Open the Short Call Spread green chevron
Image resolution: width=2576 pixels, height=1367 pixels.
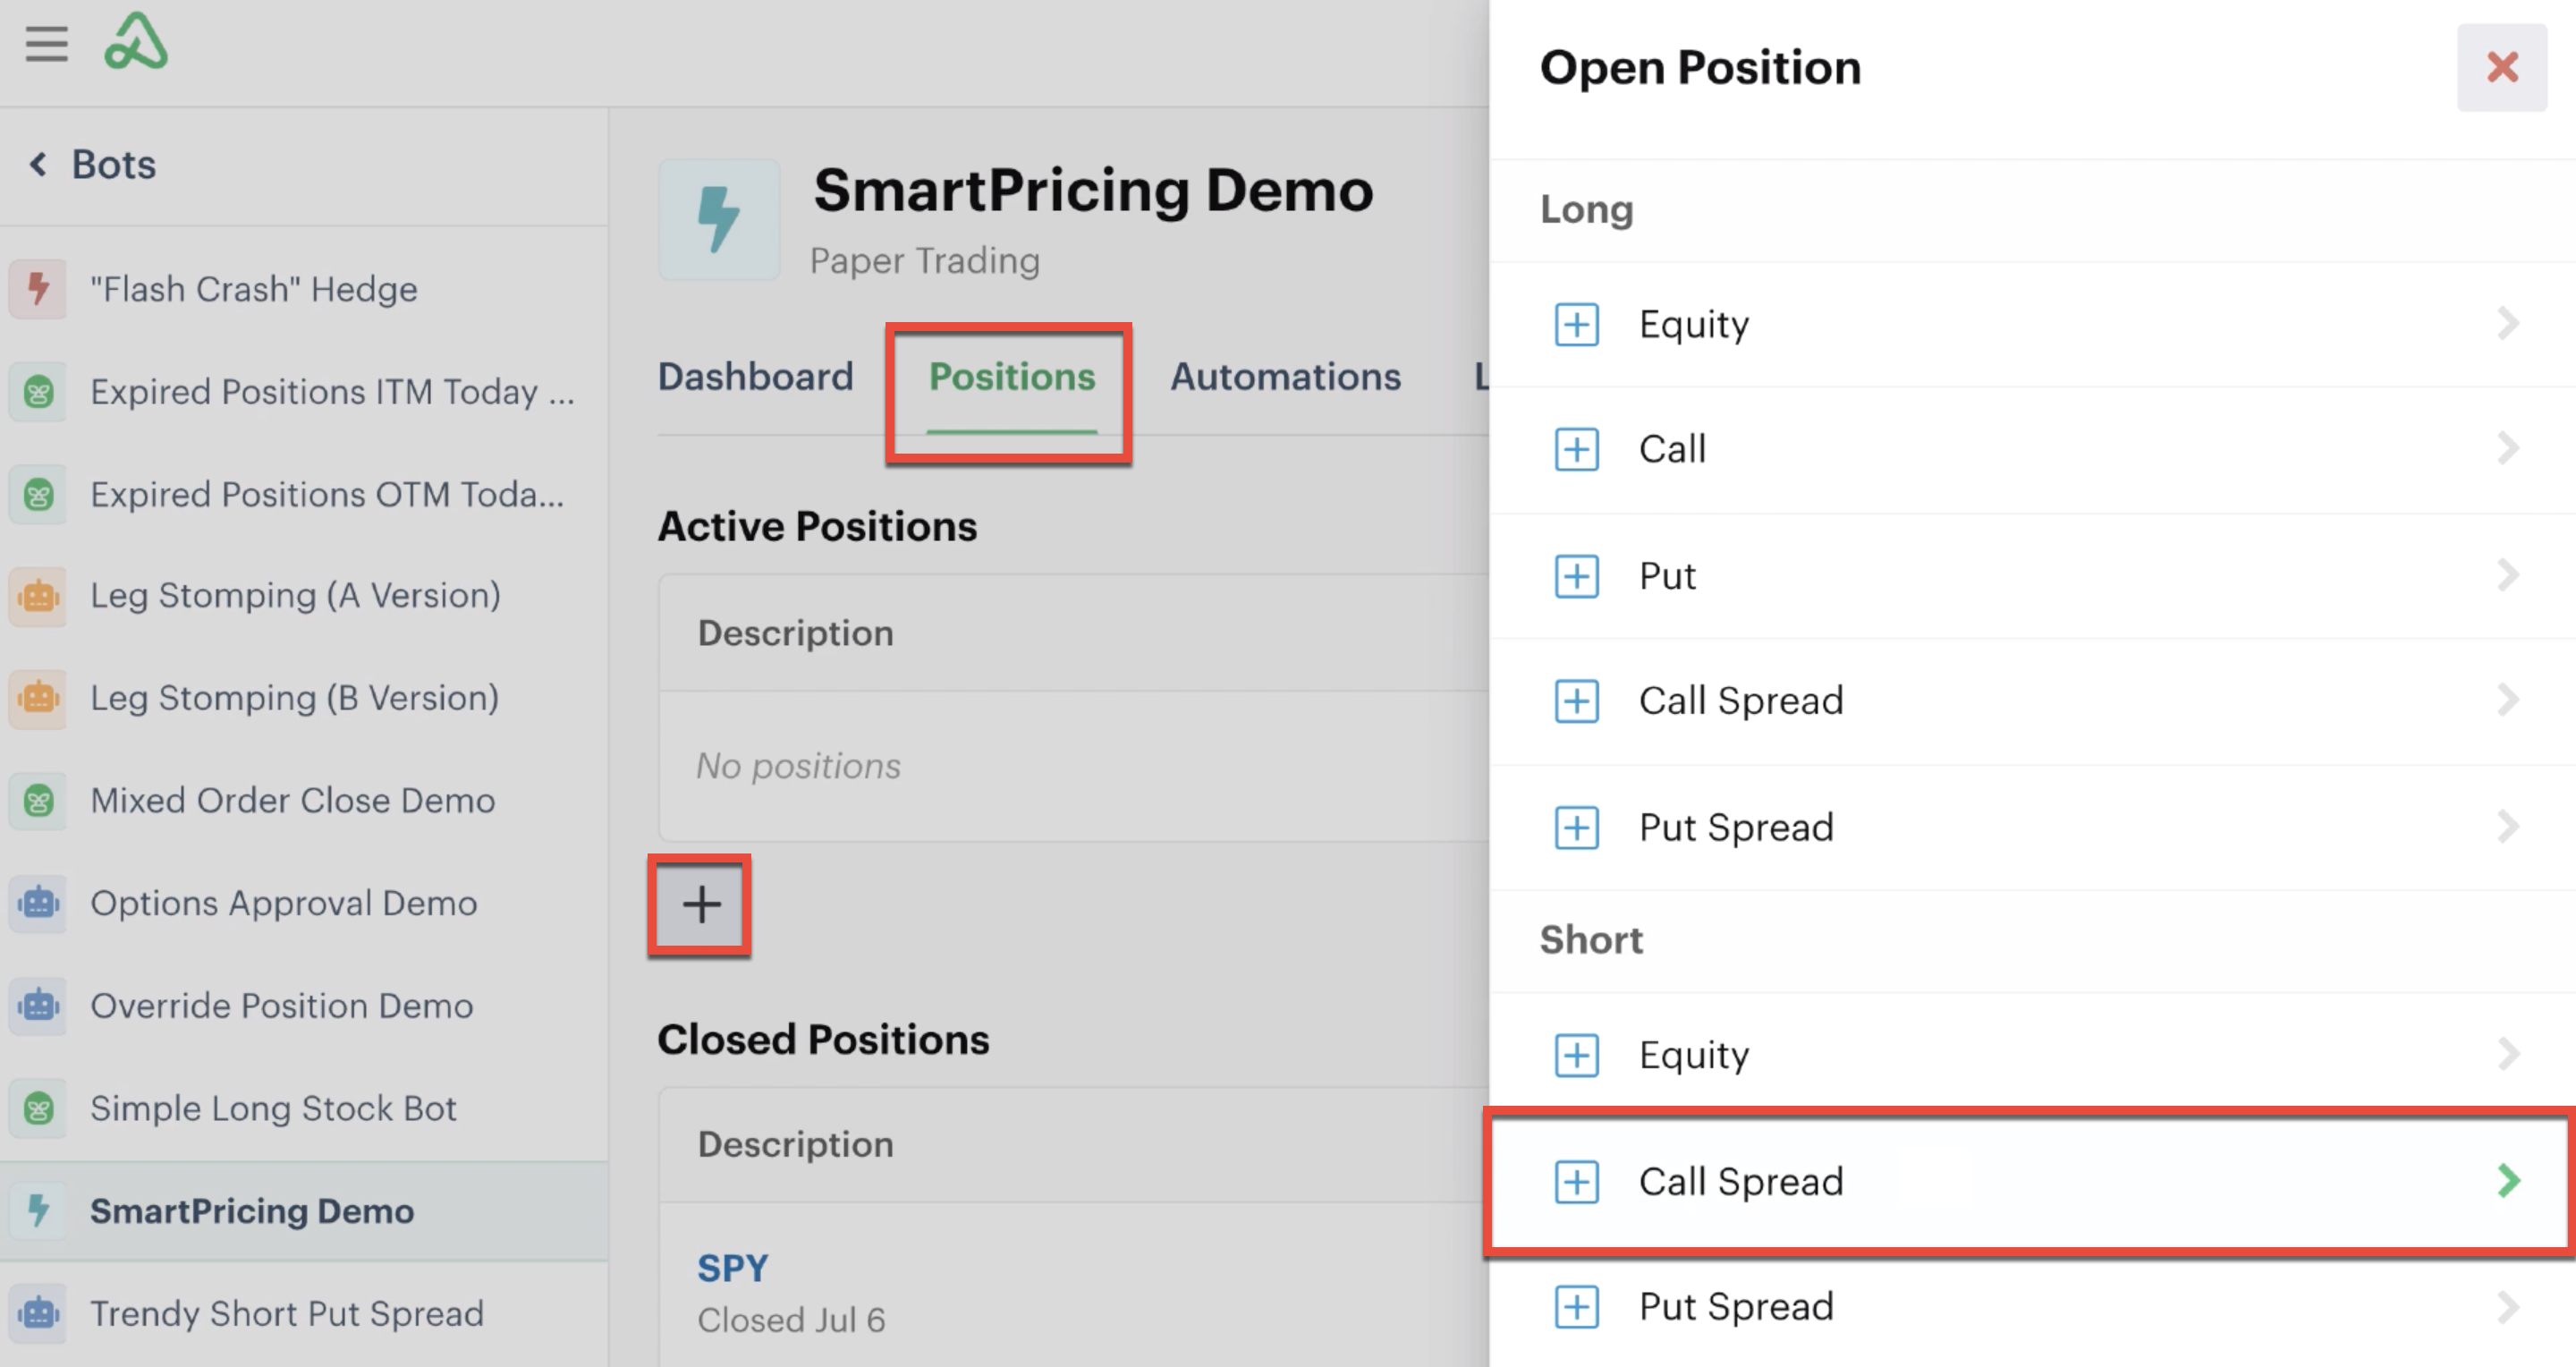(2508, 1181)
